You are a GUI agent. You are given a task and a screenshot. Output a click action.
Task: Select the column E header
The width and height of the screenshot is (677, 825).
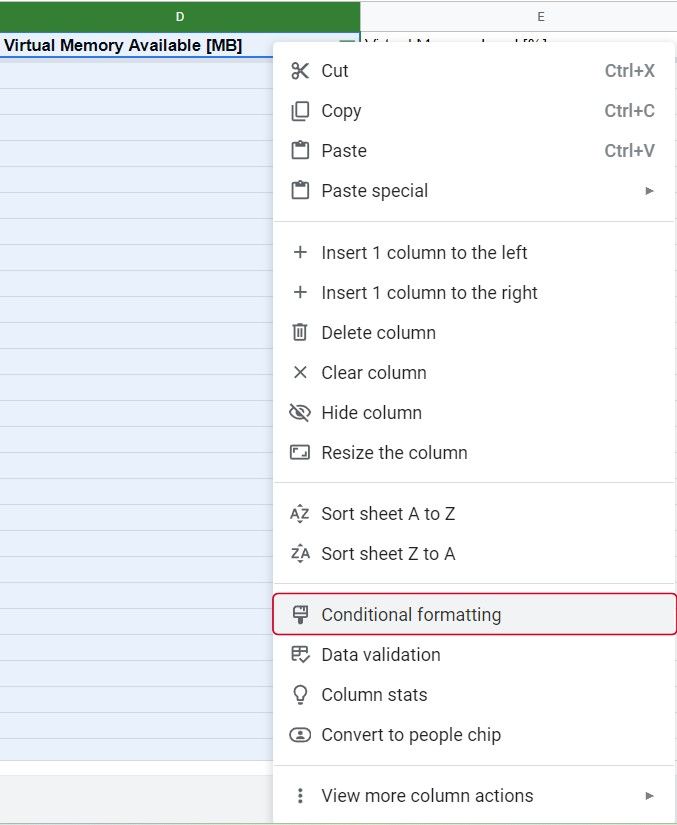540,16
